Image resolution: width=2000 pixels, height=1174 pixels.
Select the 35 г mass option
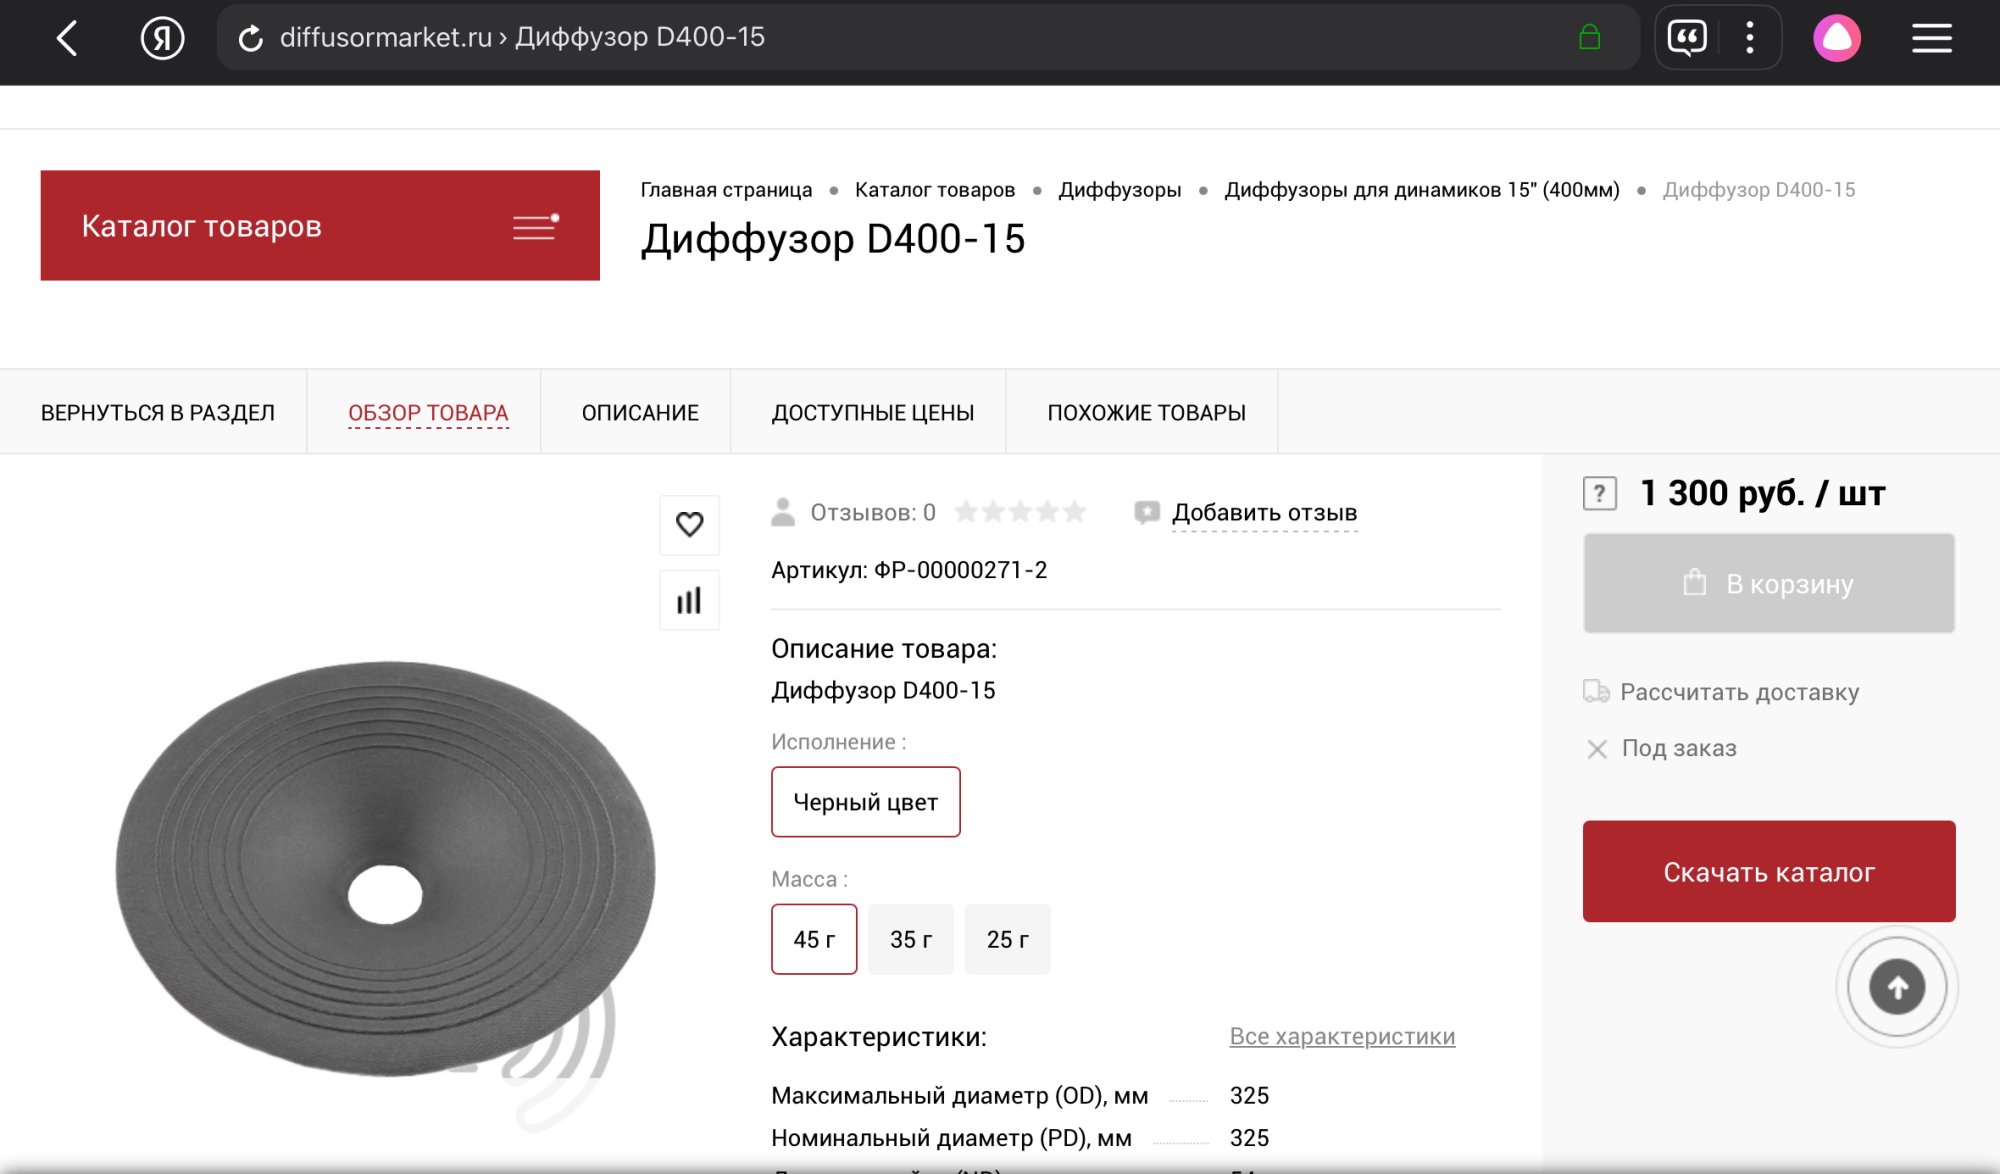[x=910, y=939]
